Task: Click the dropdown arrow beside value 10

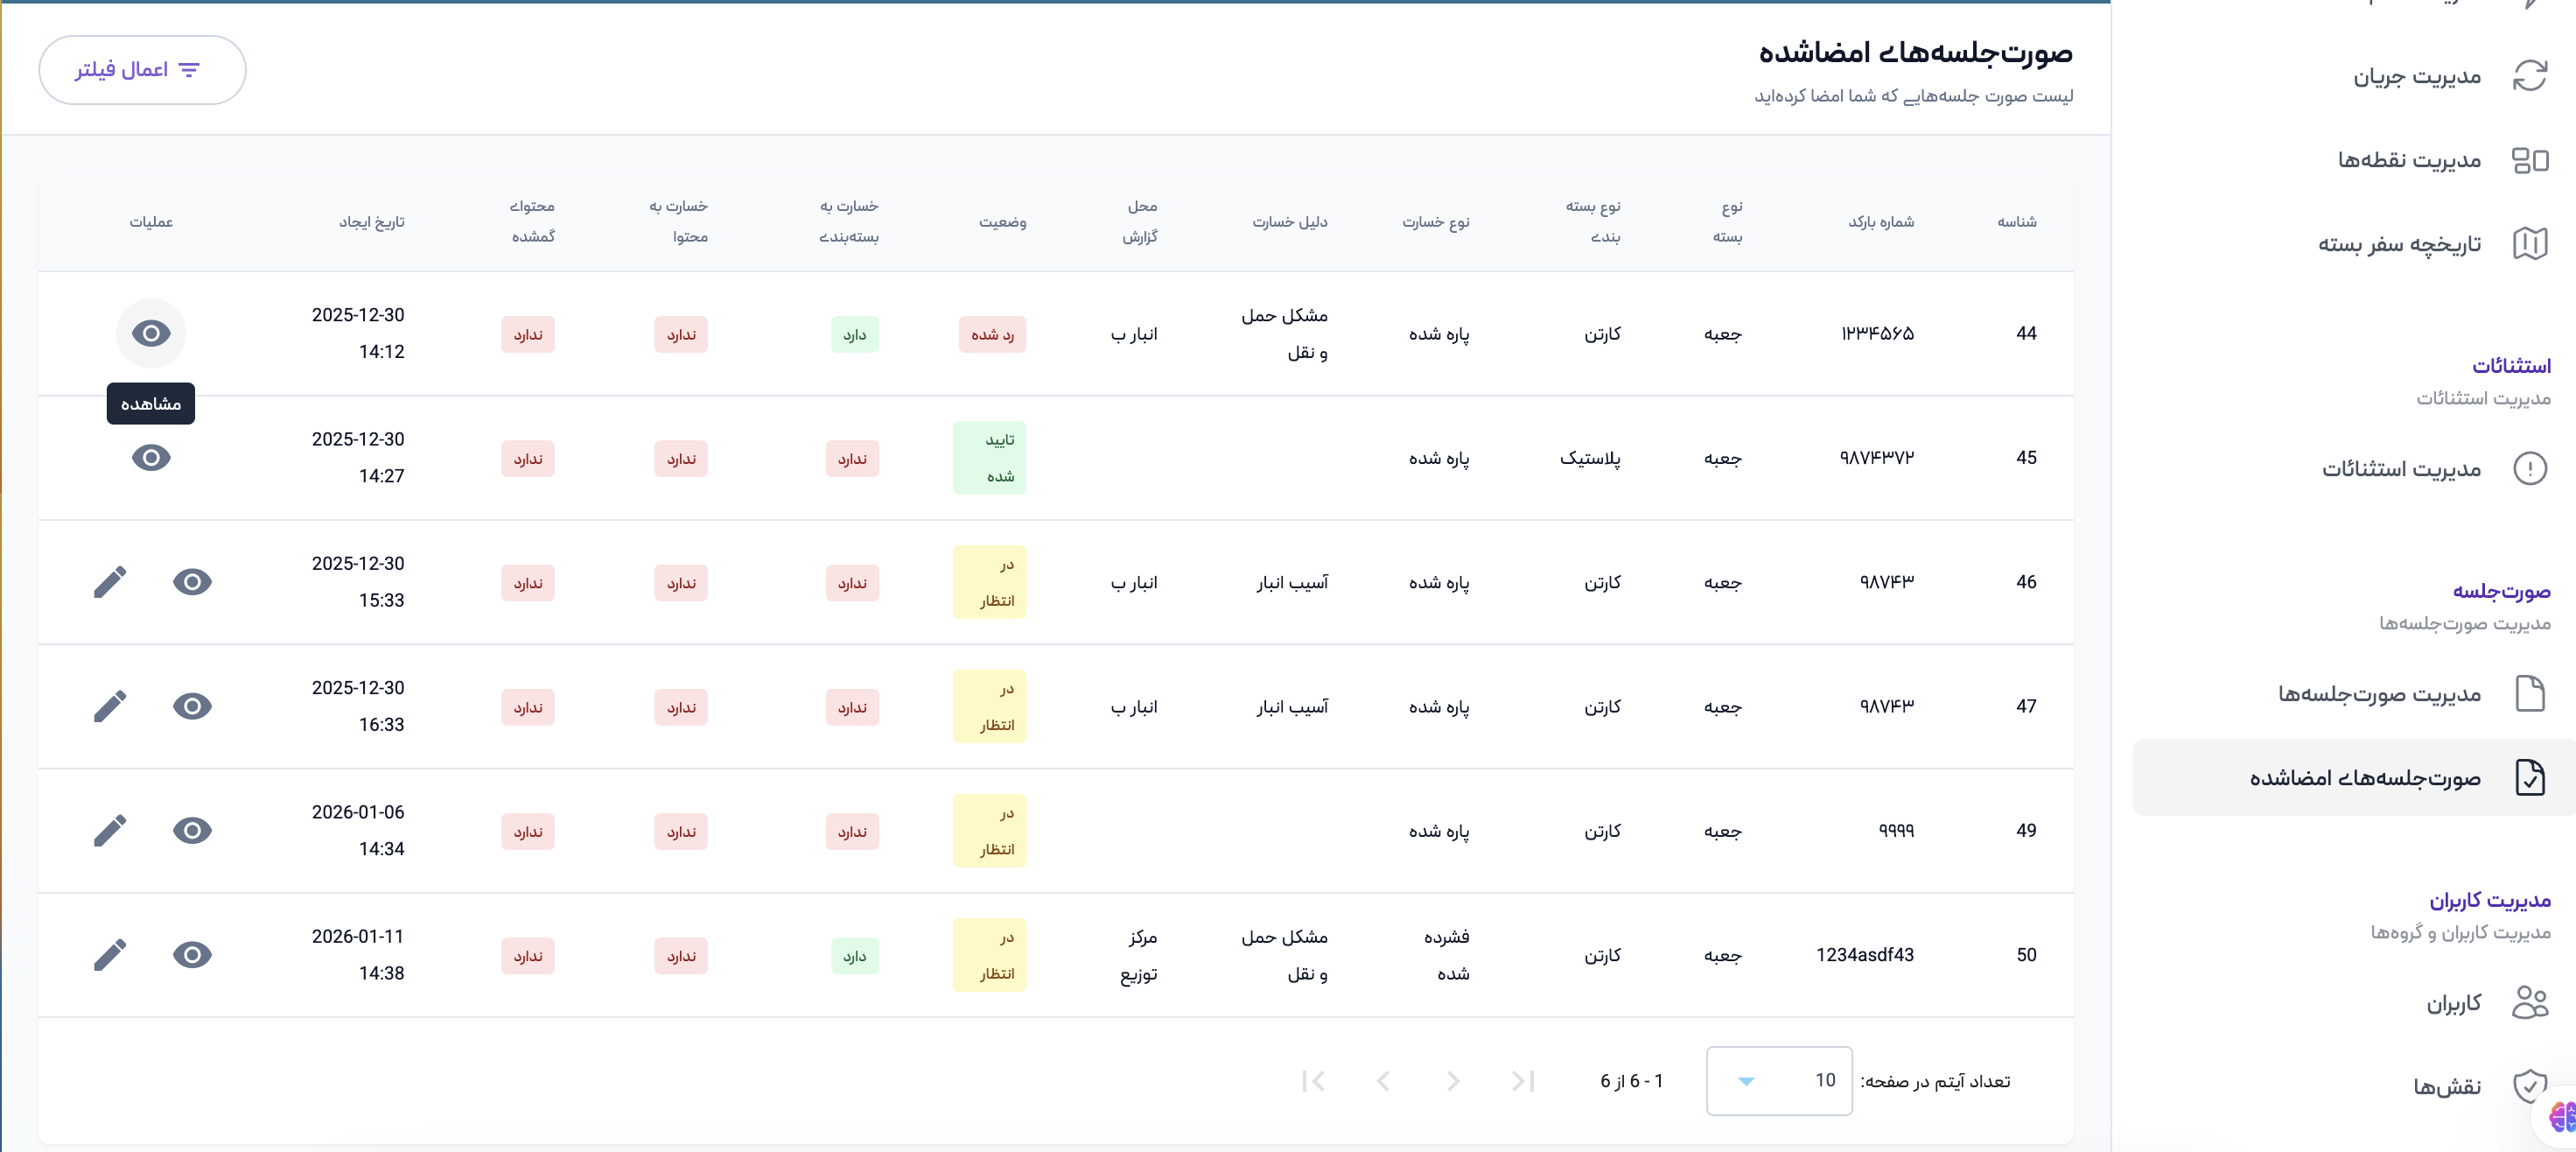Action: coord(1746,1081)
